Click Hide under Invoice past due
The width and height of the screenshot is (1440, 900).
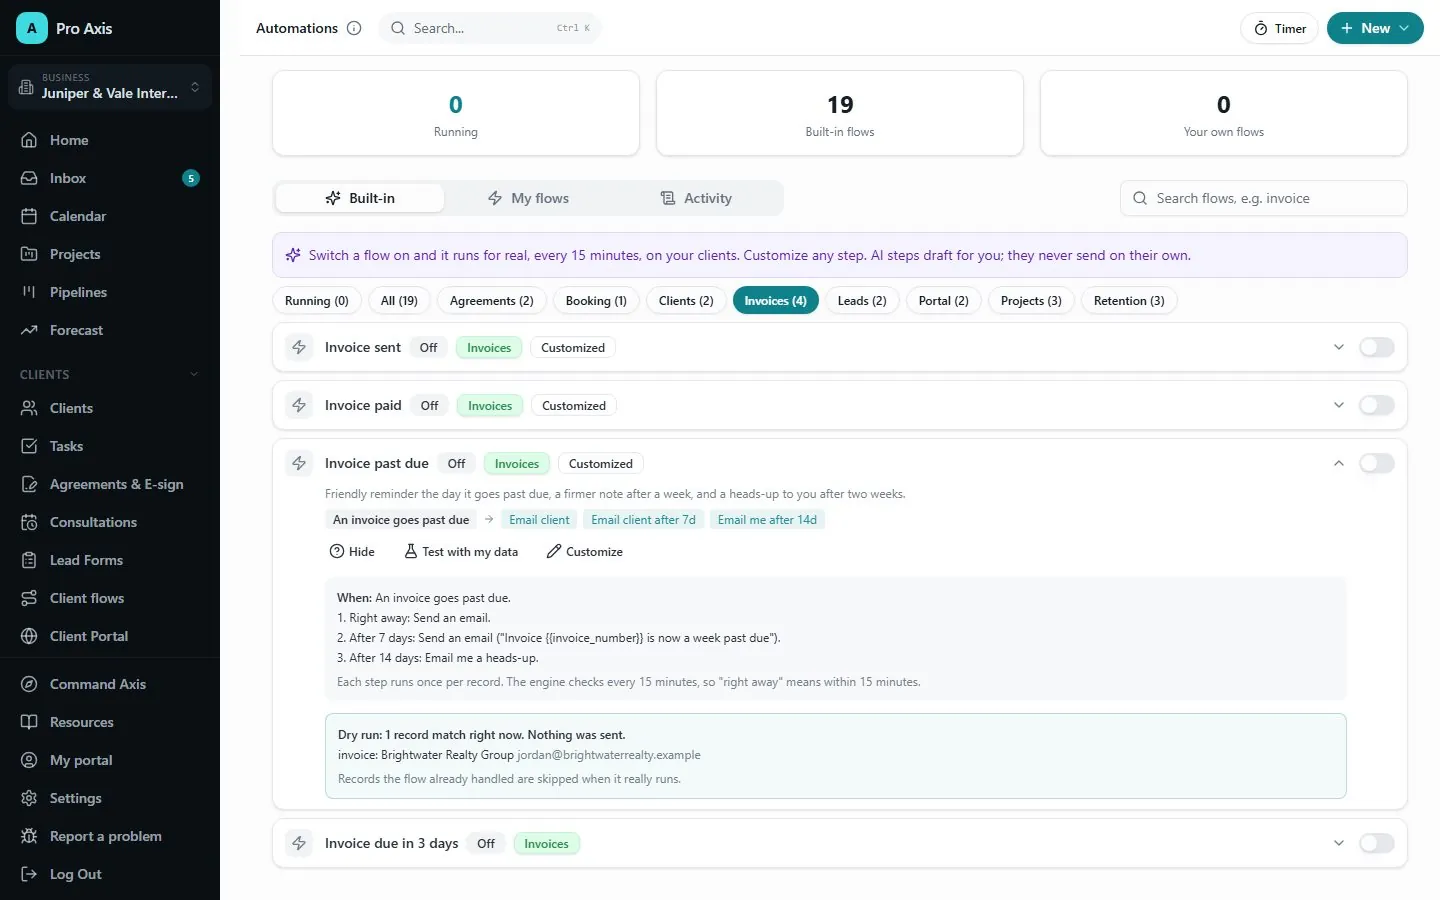point(352,552)
